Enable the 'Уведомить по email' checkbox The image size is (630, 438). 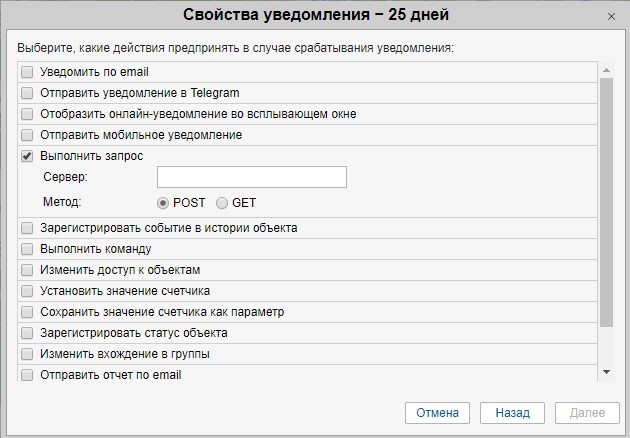click(x=27, y=72)
